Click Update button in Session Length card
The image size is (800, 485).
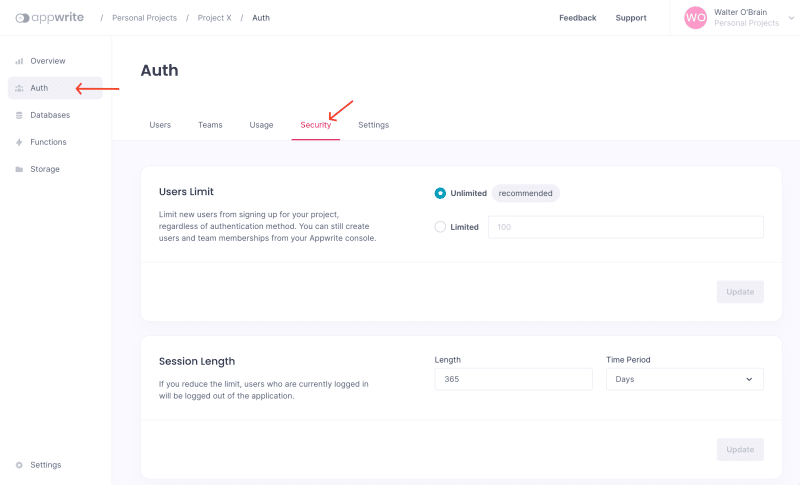(740, 449)
